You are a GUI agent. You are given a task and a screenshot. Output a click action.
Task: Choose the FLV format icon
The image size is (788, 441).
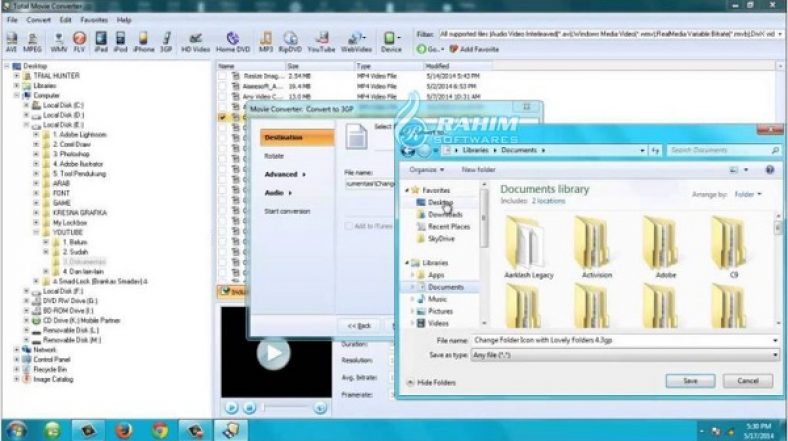(x=79, y=42)
